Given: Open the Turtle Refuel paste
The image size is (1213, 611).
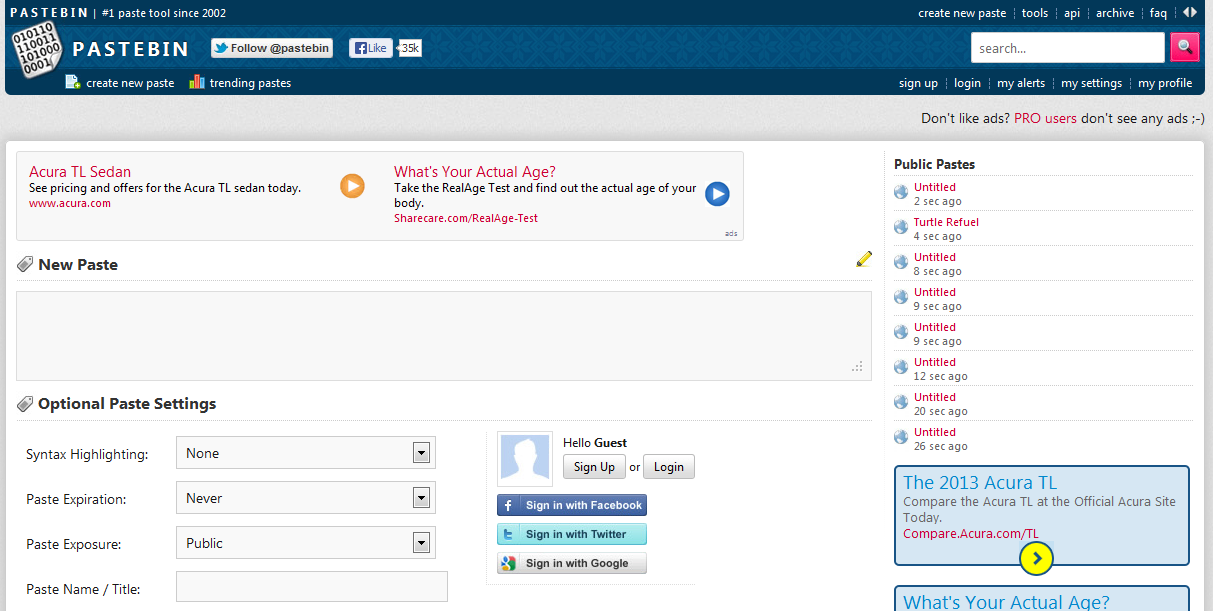Looking at the screenshot, I should pos(946,222).
